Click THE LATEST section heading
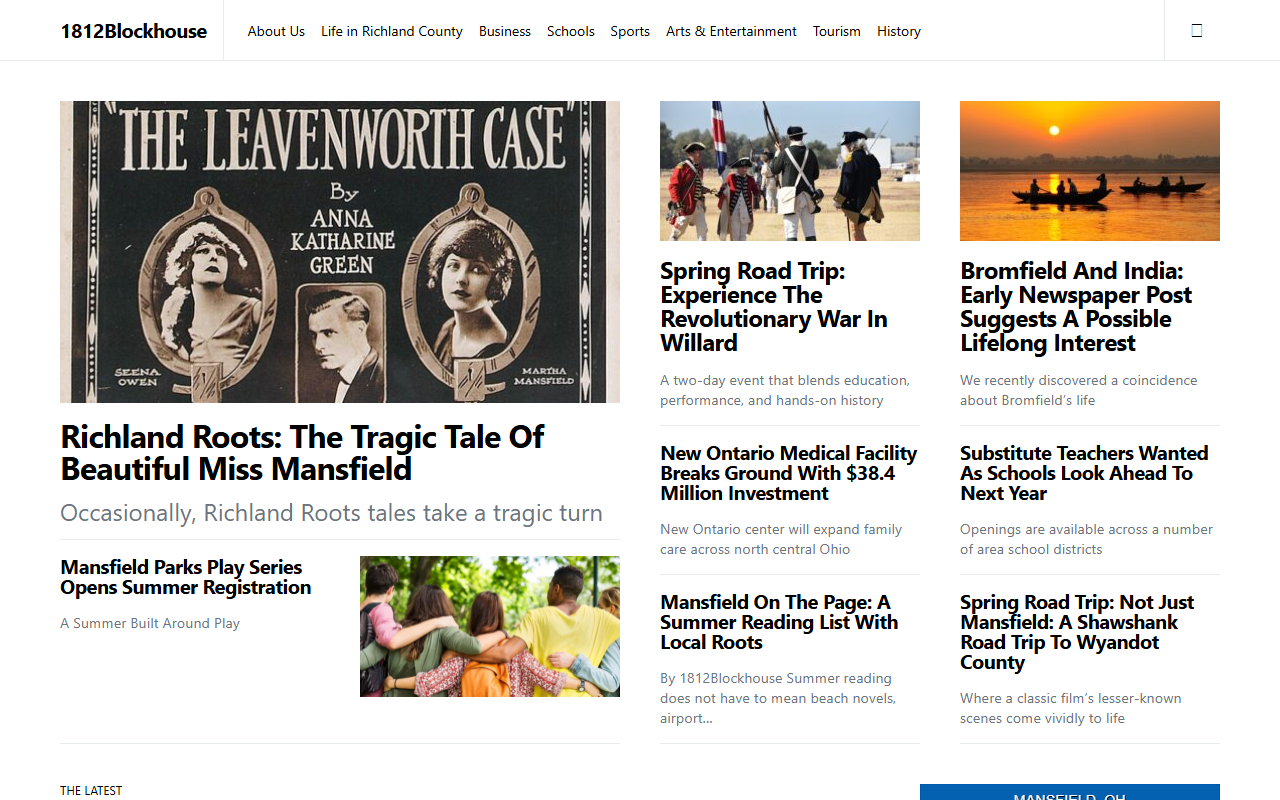 pos(91,790)
